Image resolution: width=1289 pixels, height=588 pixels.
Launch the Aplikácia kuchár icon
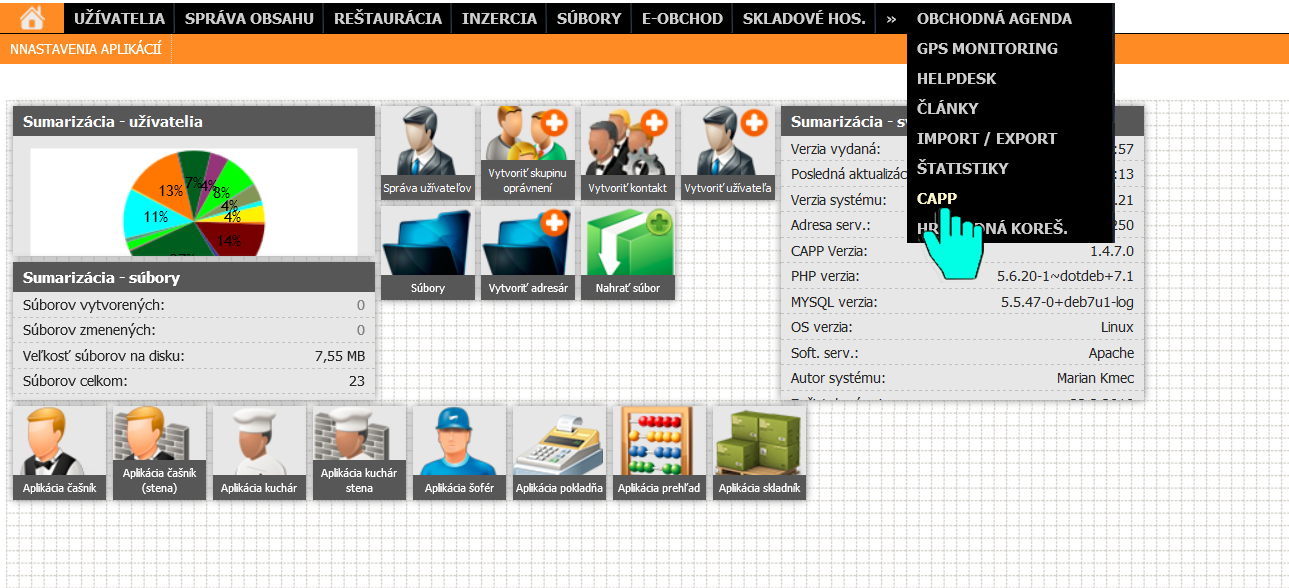click(x=259, y=451)
